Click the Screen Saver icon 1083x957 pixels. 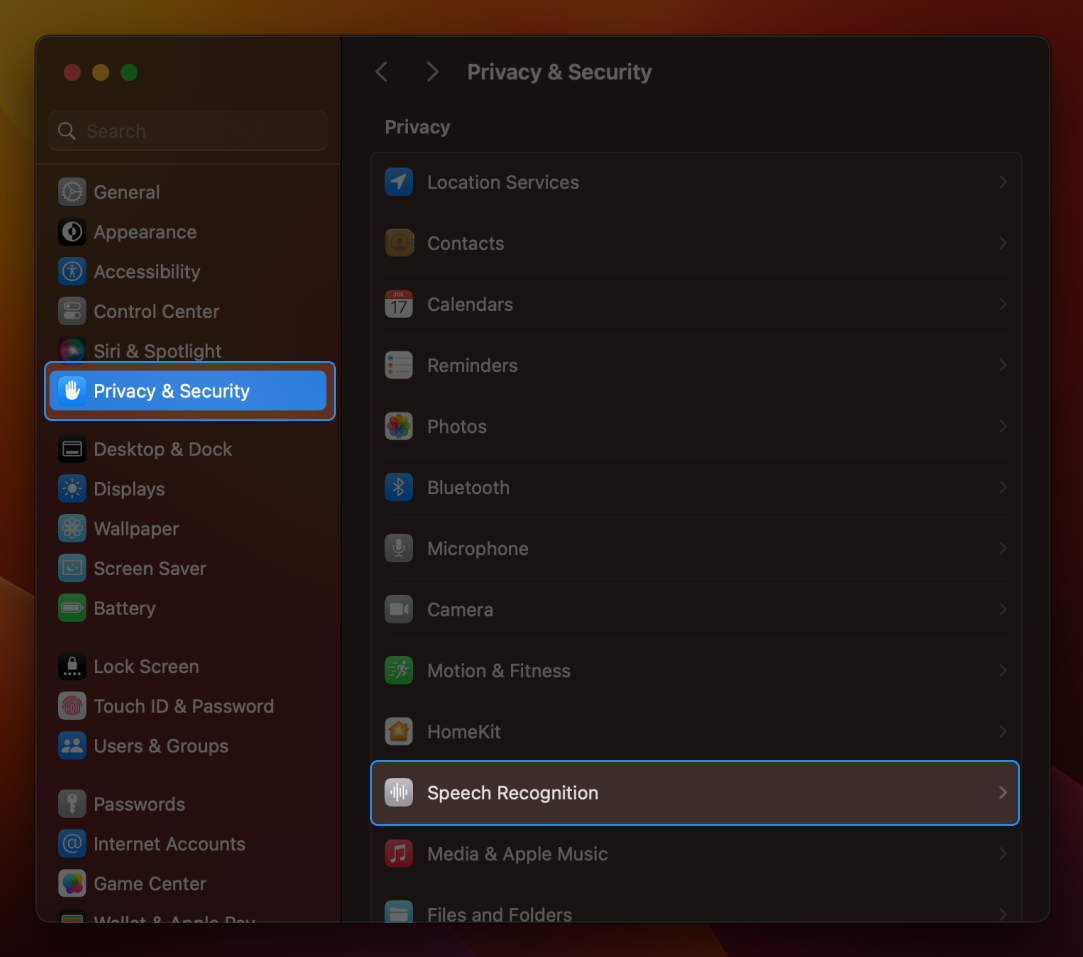[72, 568]
